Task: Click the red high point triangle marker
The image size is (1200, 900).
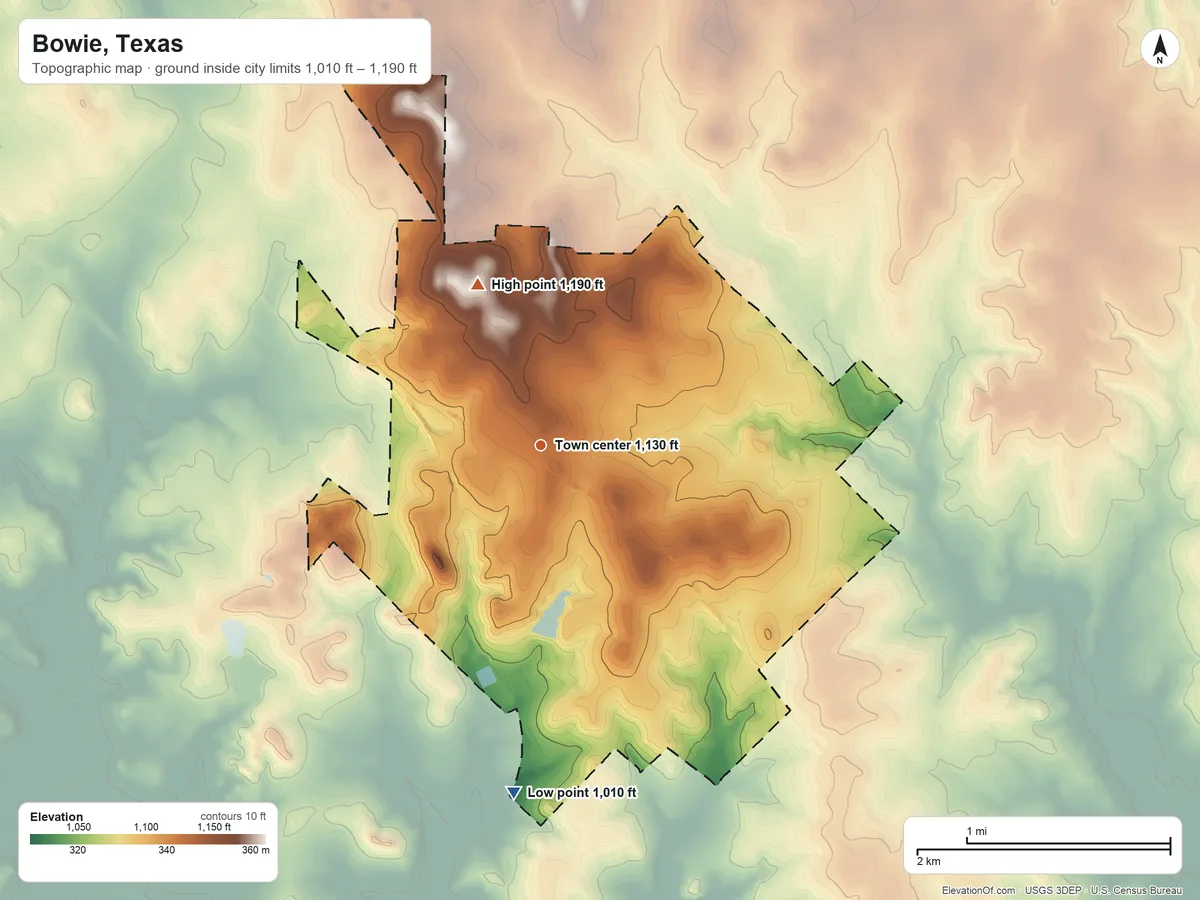Action: tap(477, 285)
